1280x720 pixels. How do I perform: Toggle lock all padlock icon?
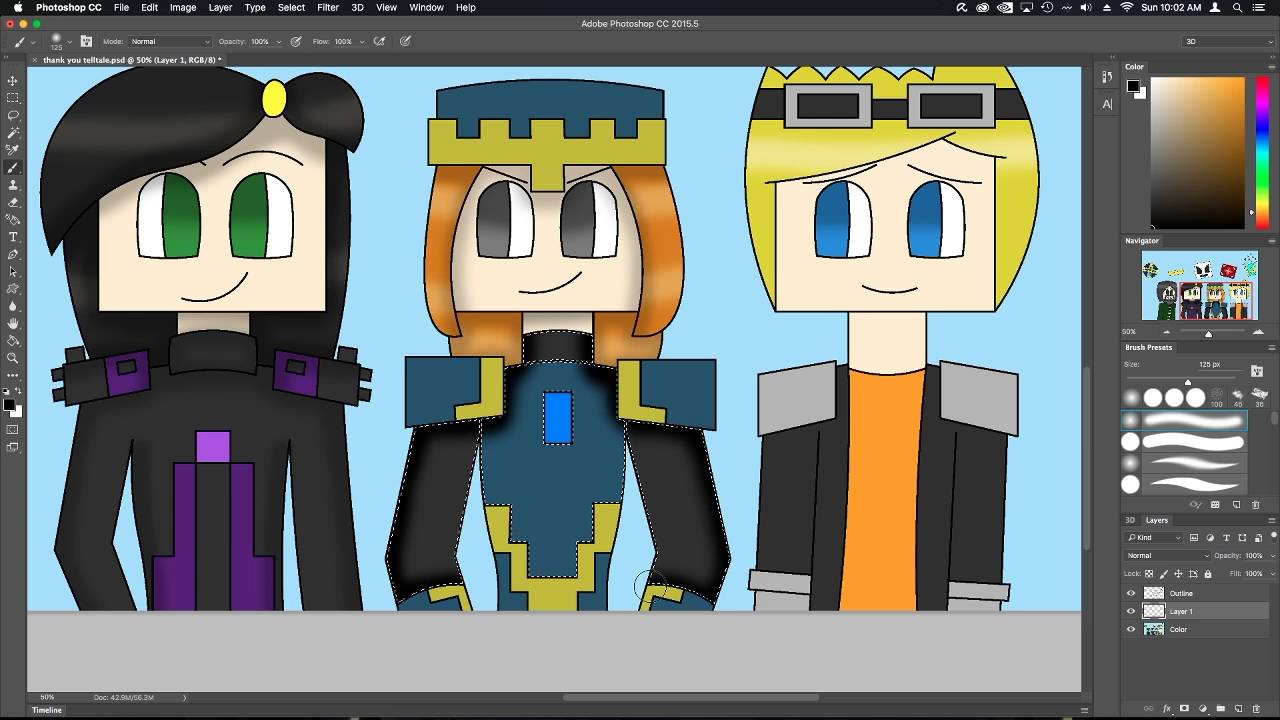click(x=1208, y=574)
